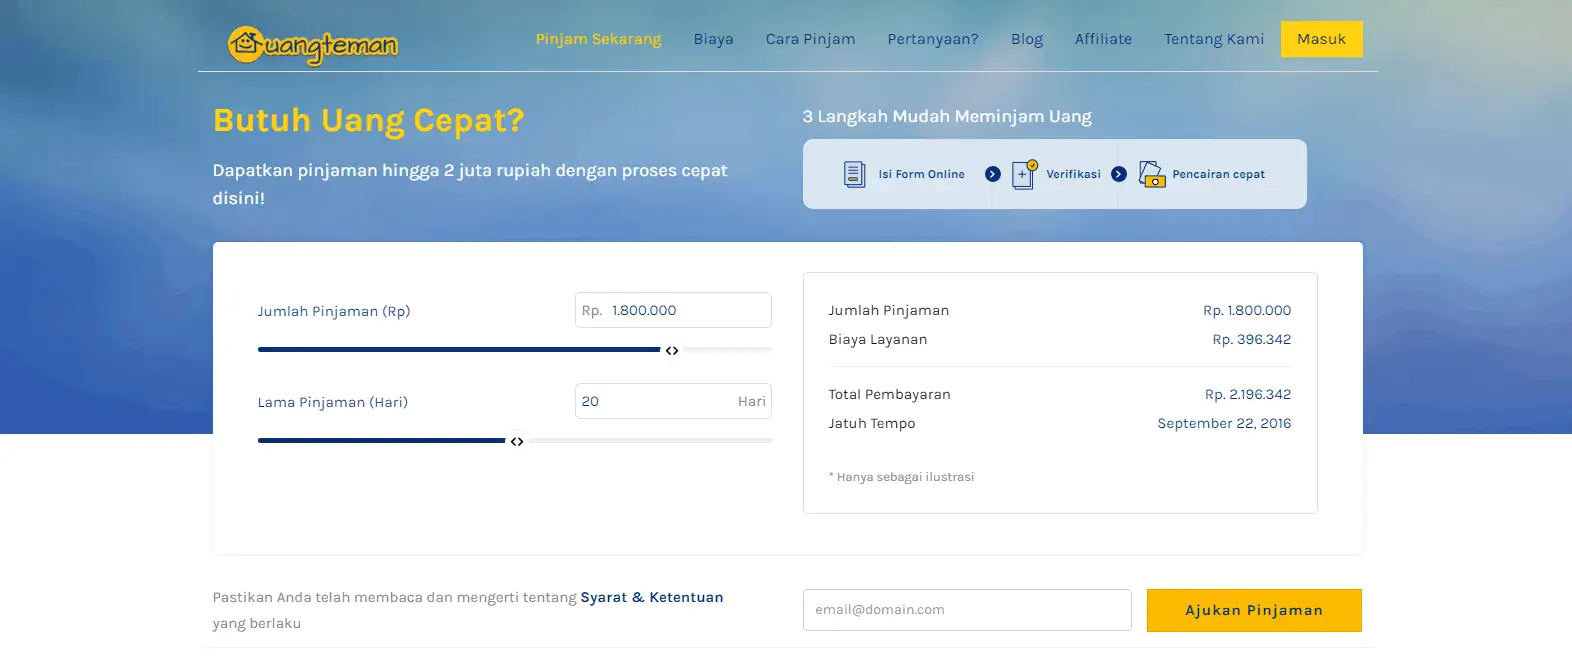Click the Verifikasi checkmark document icon

tap(1024, 174)
